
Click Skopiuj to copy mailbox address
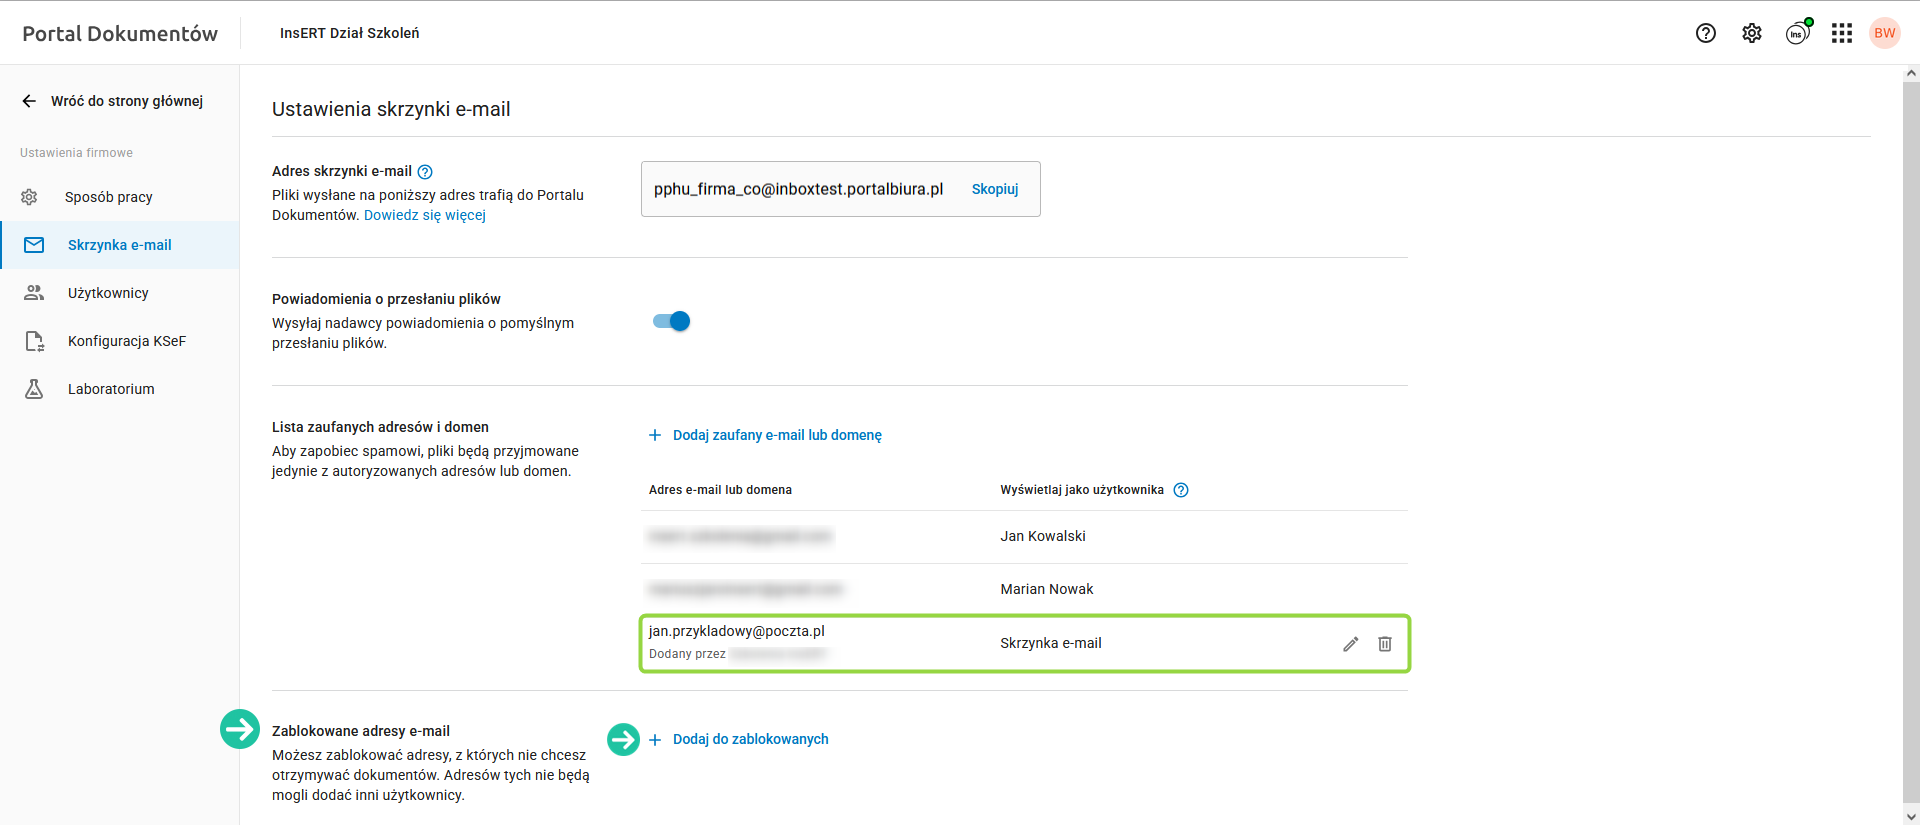995,189
